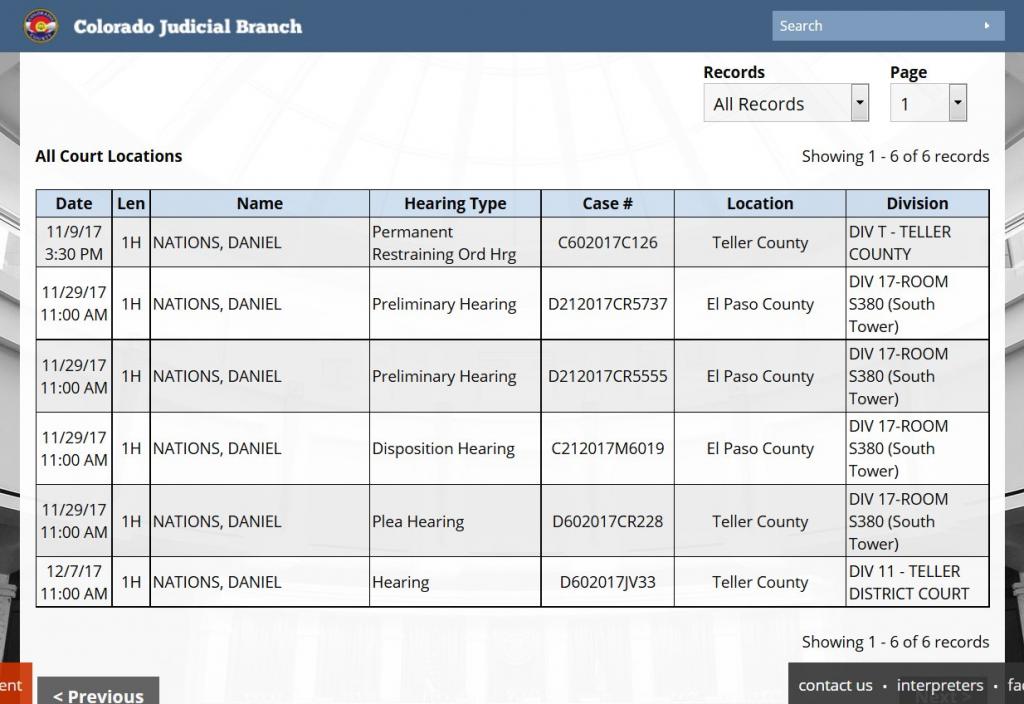Sort by the Date column header
Screen dimensions: 1024x704
[x=74, y=203]
